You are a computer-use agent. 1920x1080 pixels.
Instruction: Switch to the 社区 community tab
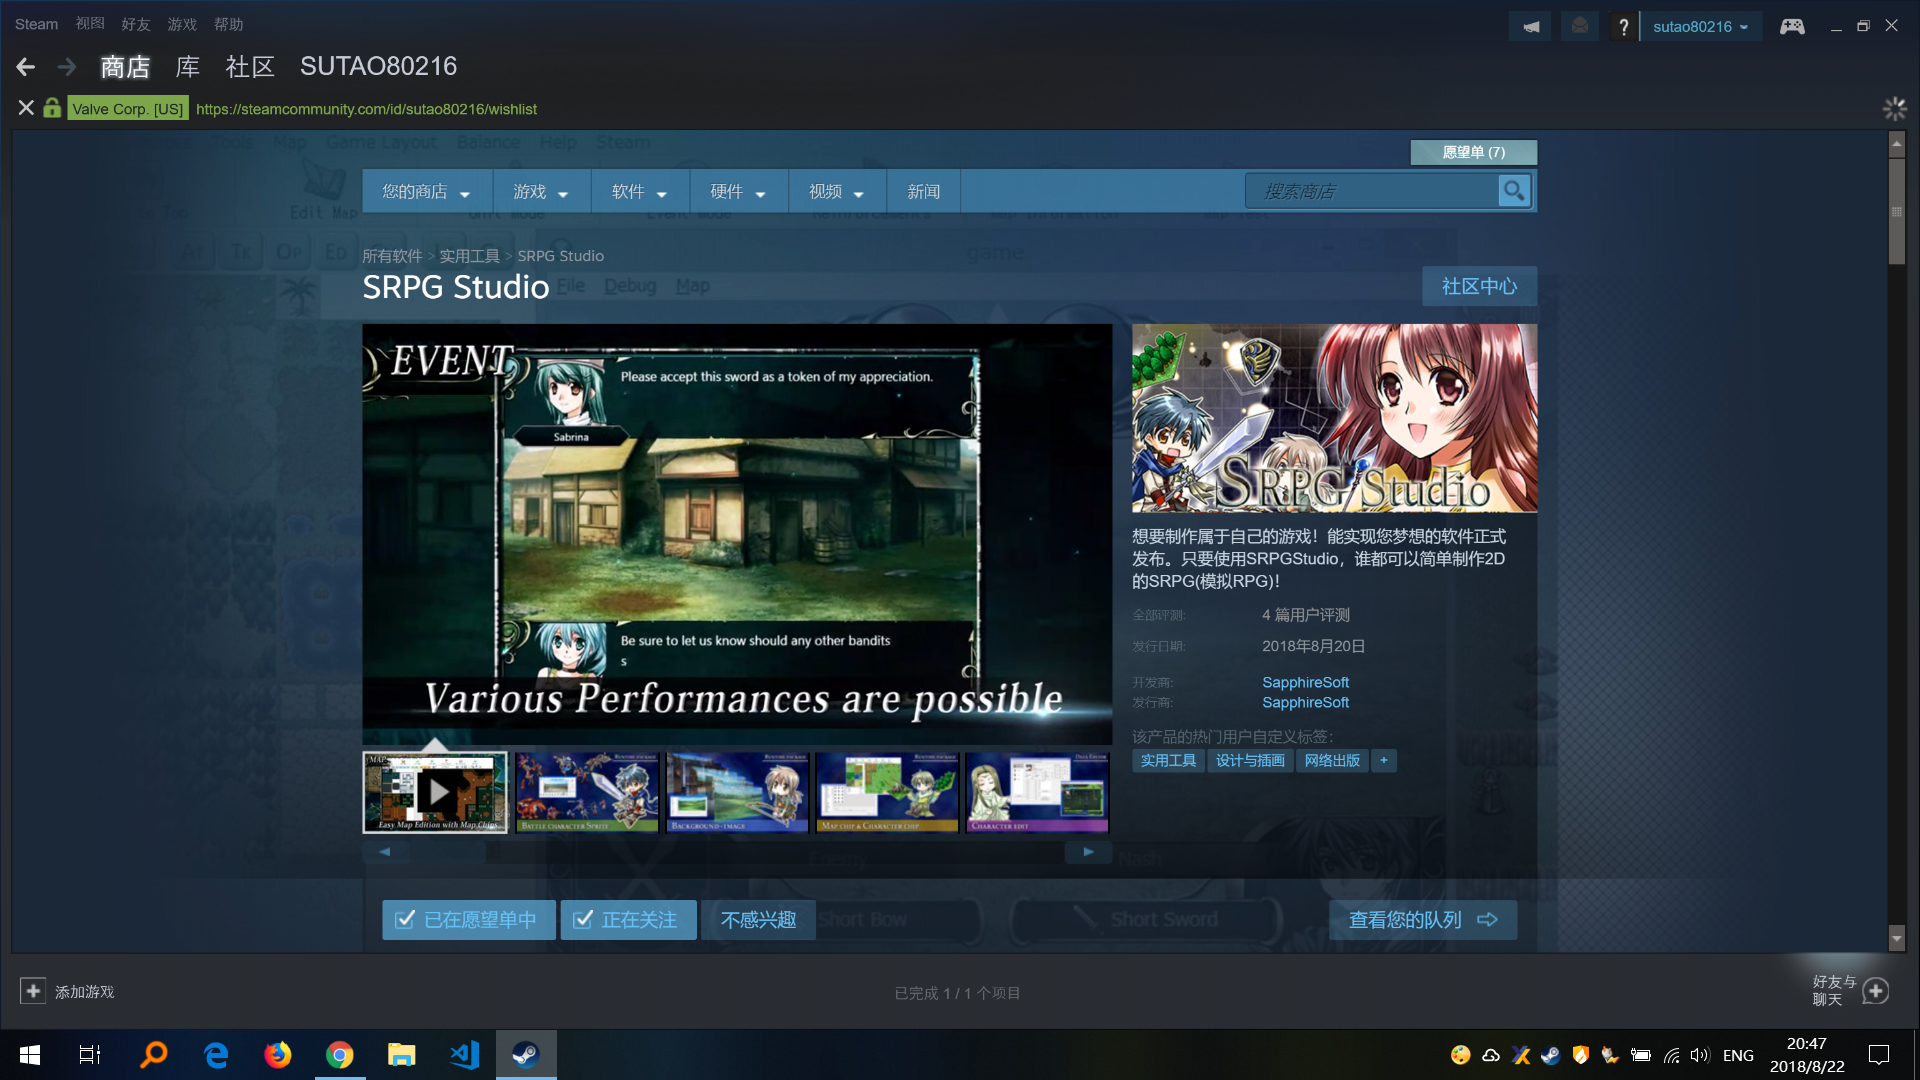[250, 67]
